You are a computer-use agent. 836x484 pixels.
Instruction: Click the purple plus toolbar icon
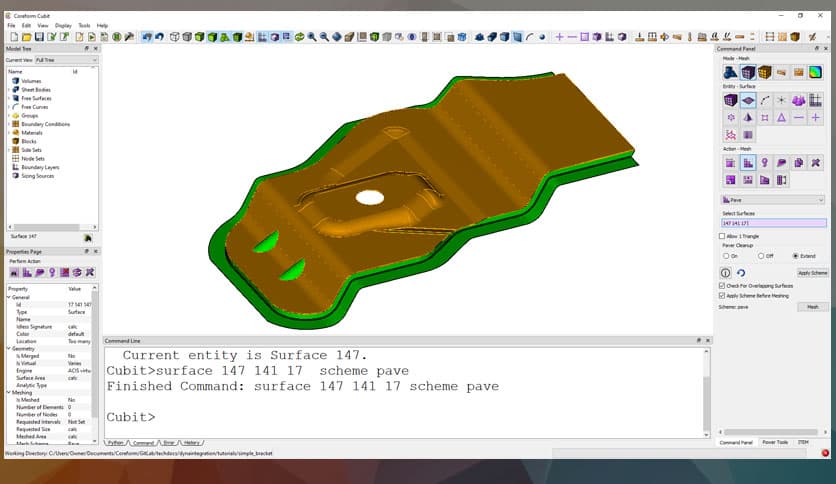[x=559, y=37]
